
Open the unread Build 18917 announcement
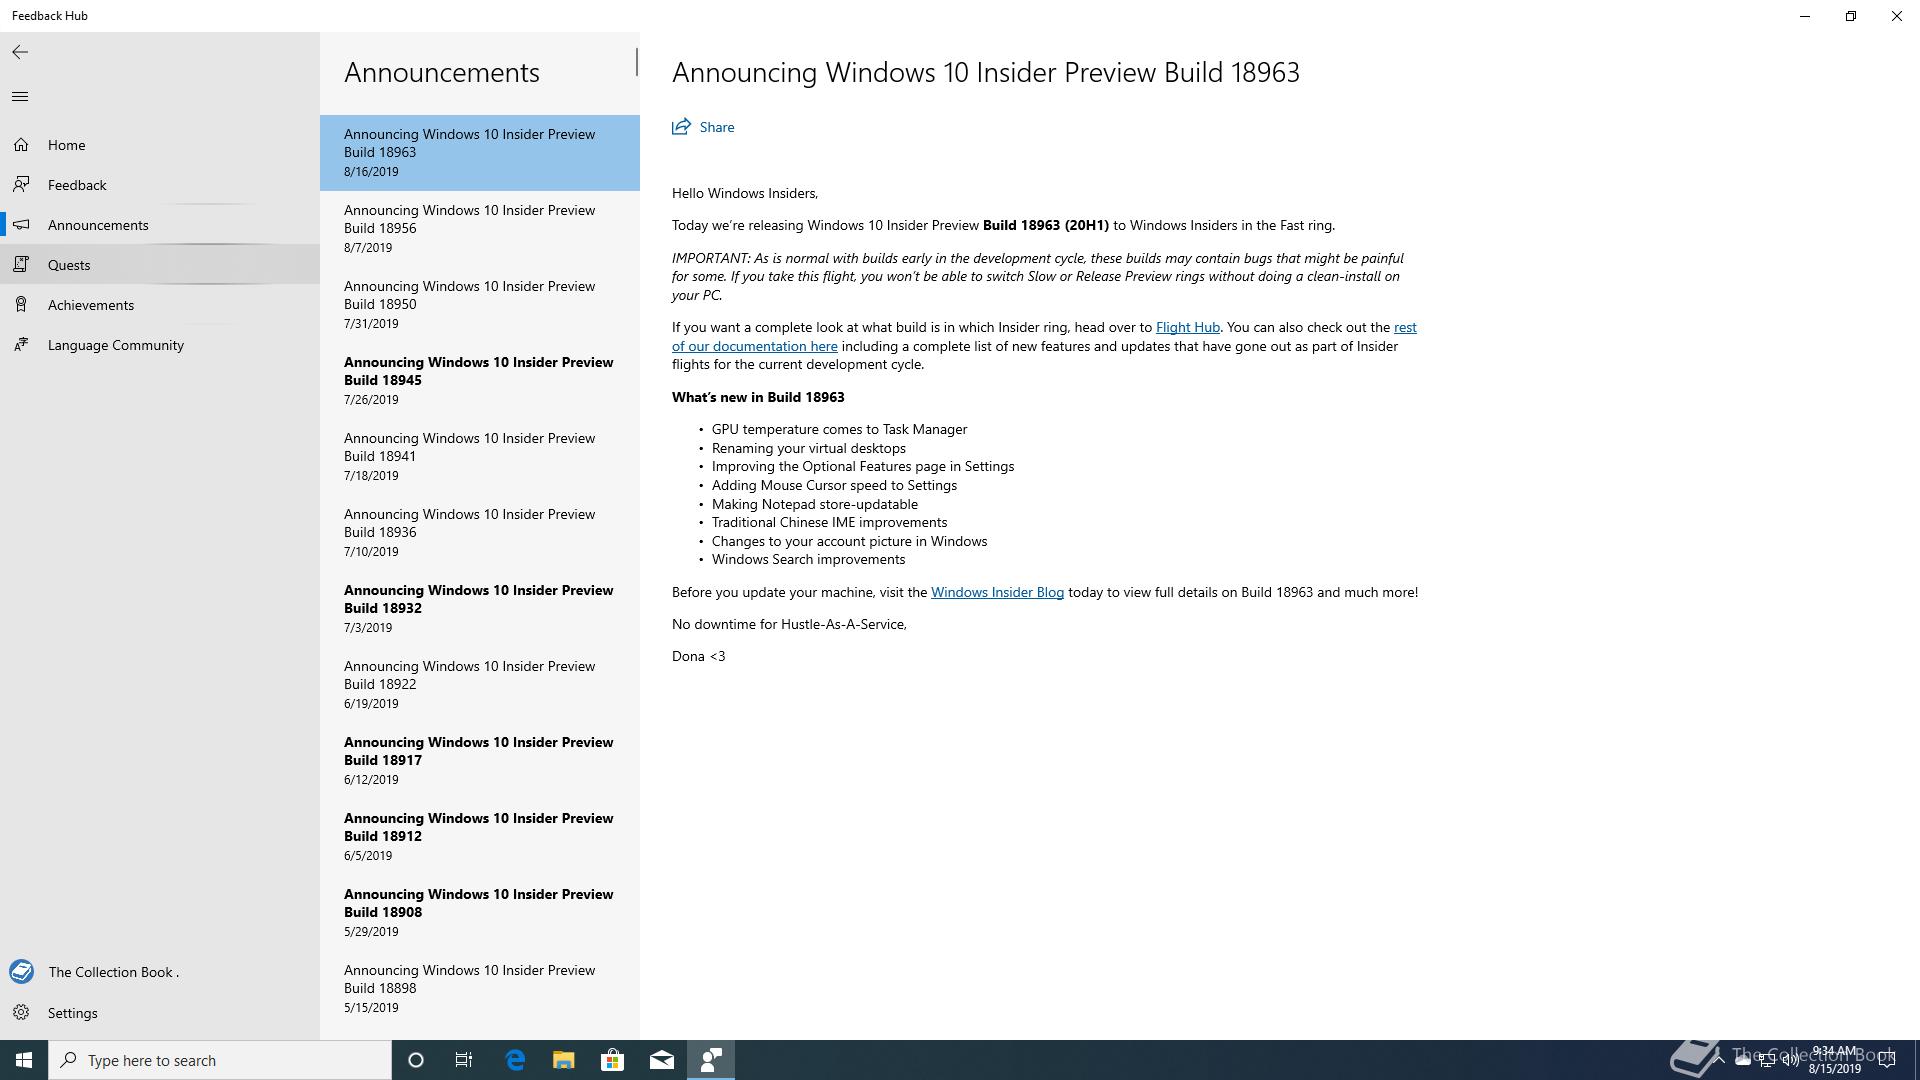480,761
